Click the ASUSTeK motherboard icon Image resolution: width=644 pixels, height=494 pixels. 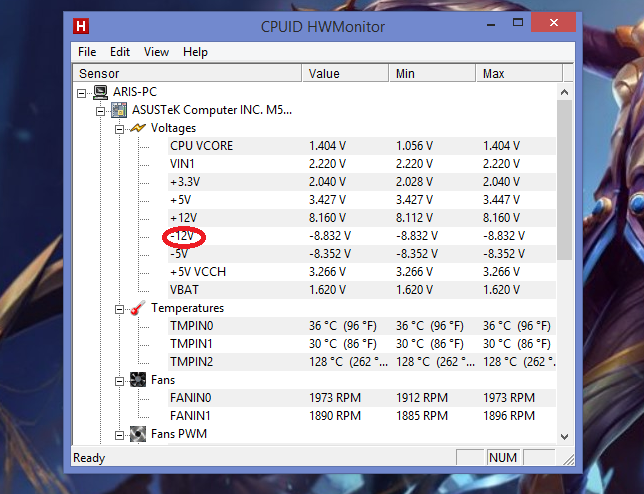click(x=119, y=110)
